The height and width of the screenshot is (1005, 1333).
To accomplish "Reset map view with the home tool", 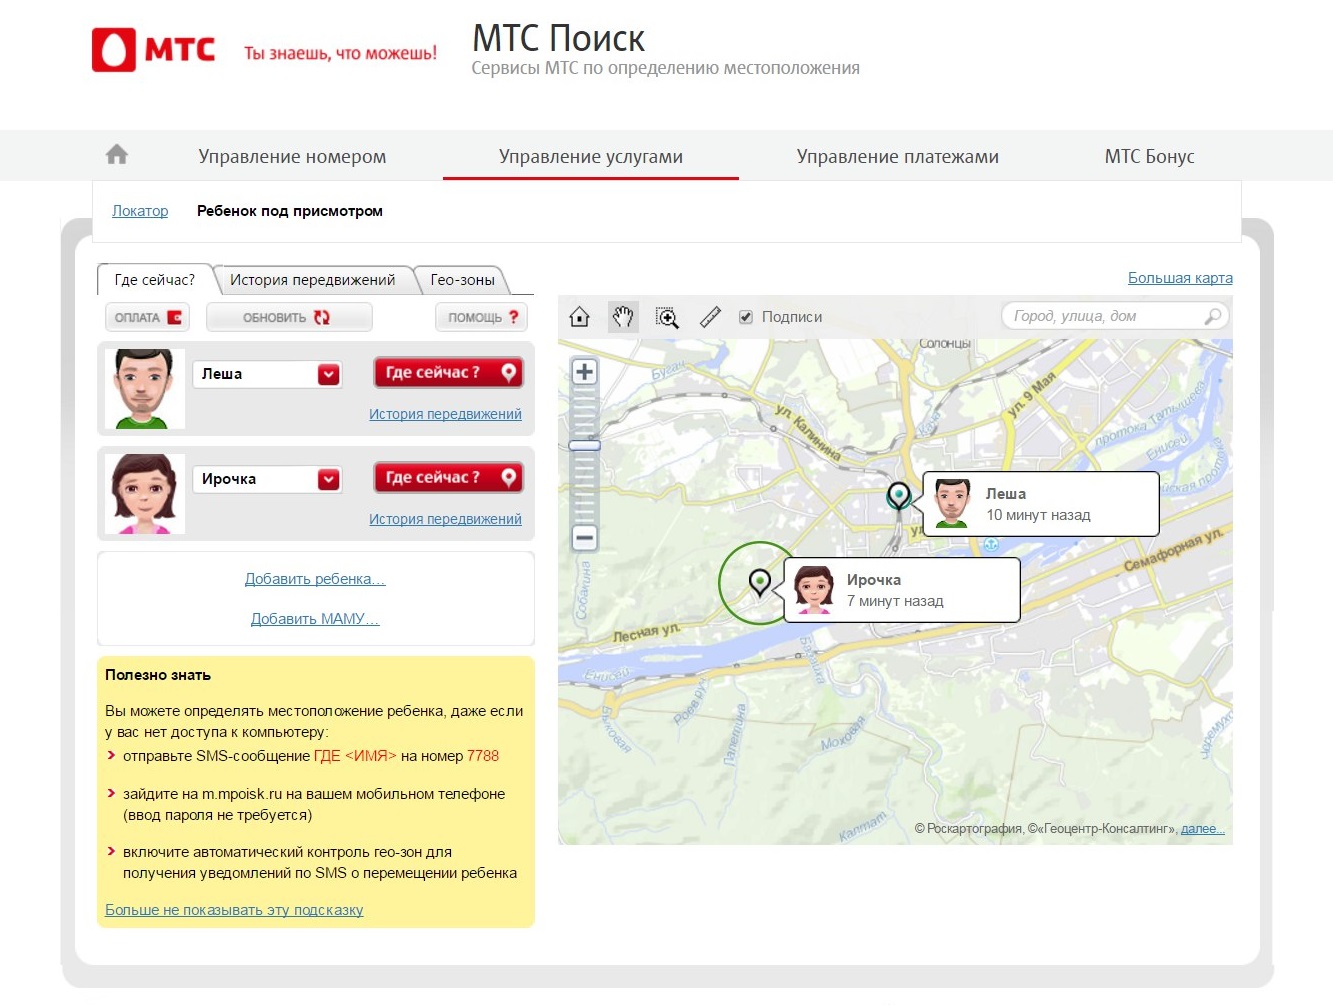I will [579, 317].
